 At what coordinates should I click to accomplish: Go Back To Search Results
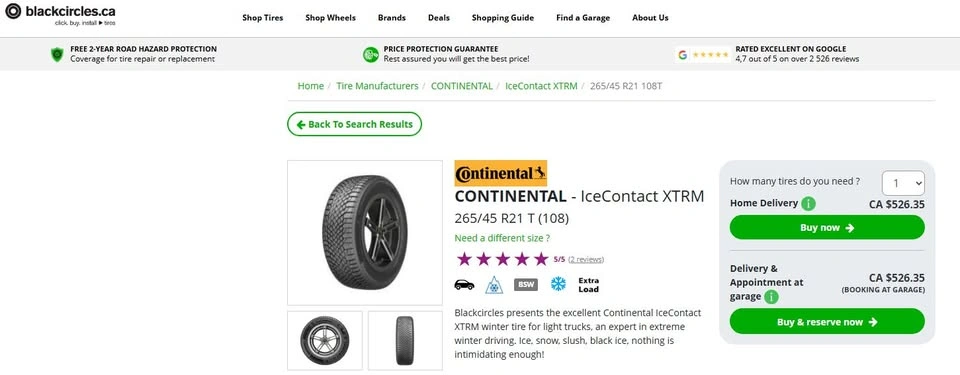354,124
